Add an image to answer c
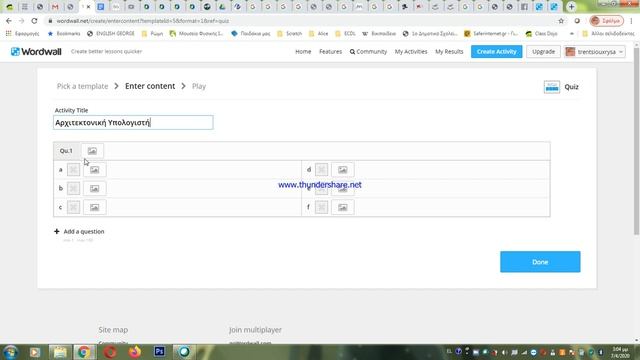Viewport: 640px width, 360px height. pyautogui.click(x=94, y=207)
